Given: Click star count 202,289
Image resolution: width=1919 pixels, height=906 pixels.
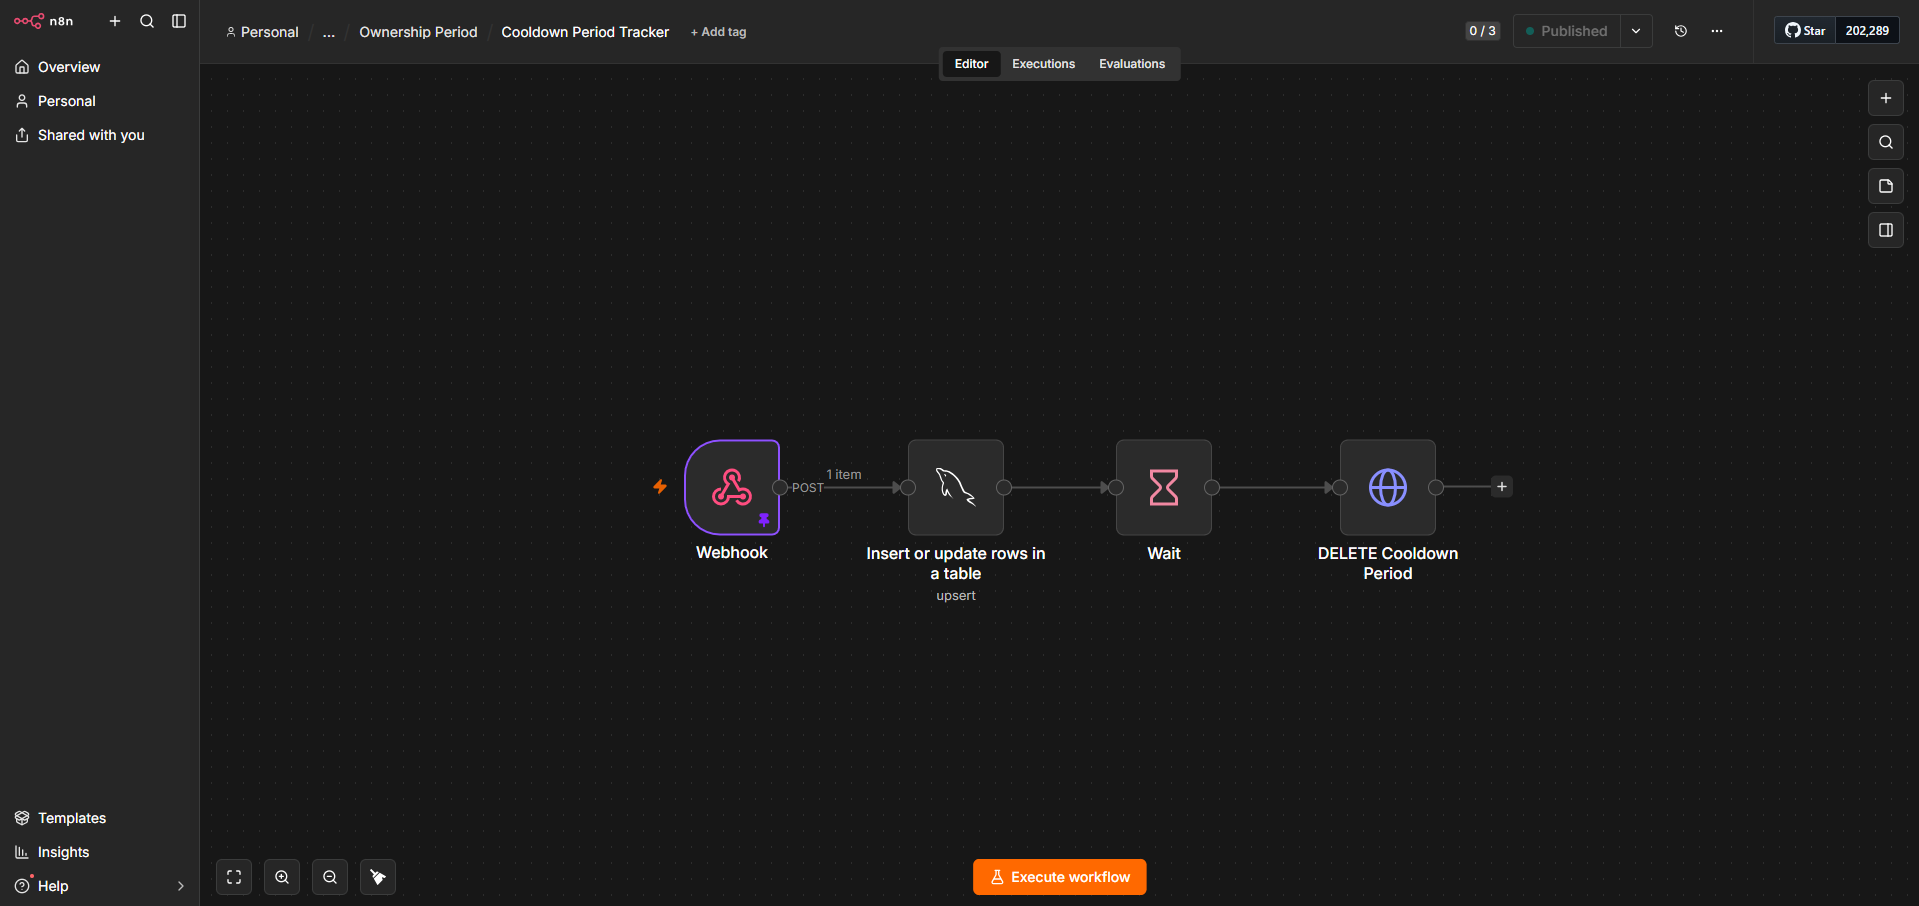Looking at the screenshot, I should pyautogui.click(x=1867, y=31).
